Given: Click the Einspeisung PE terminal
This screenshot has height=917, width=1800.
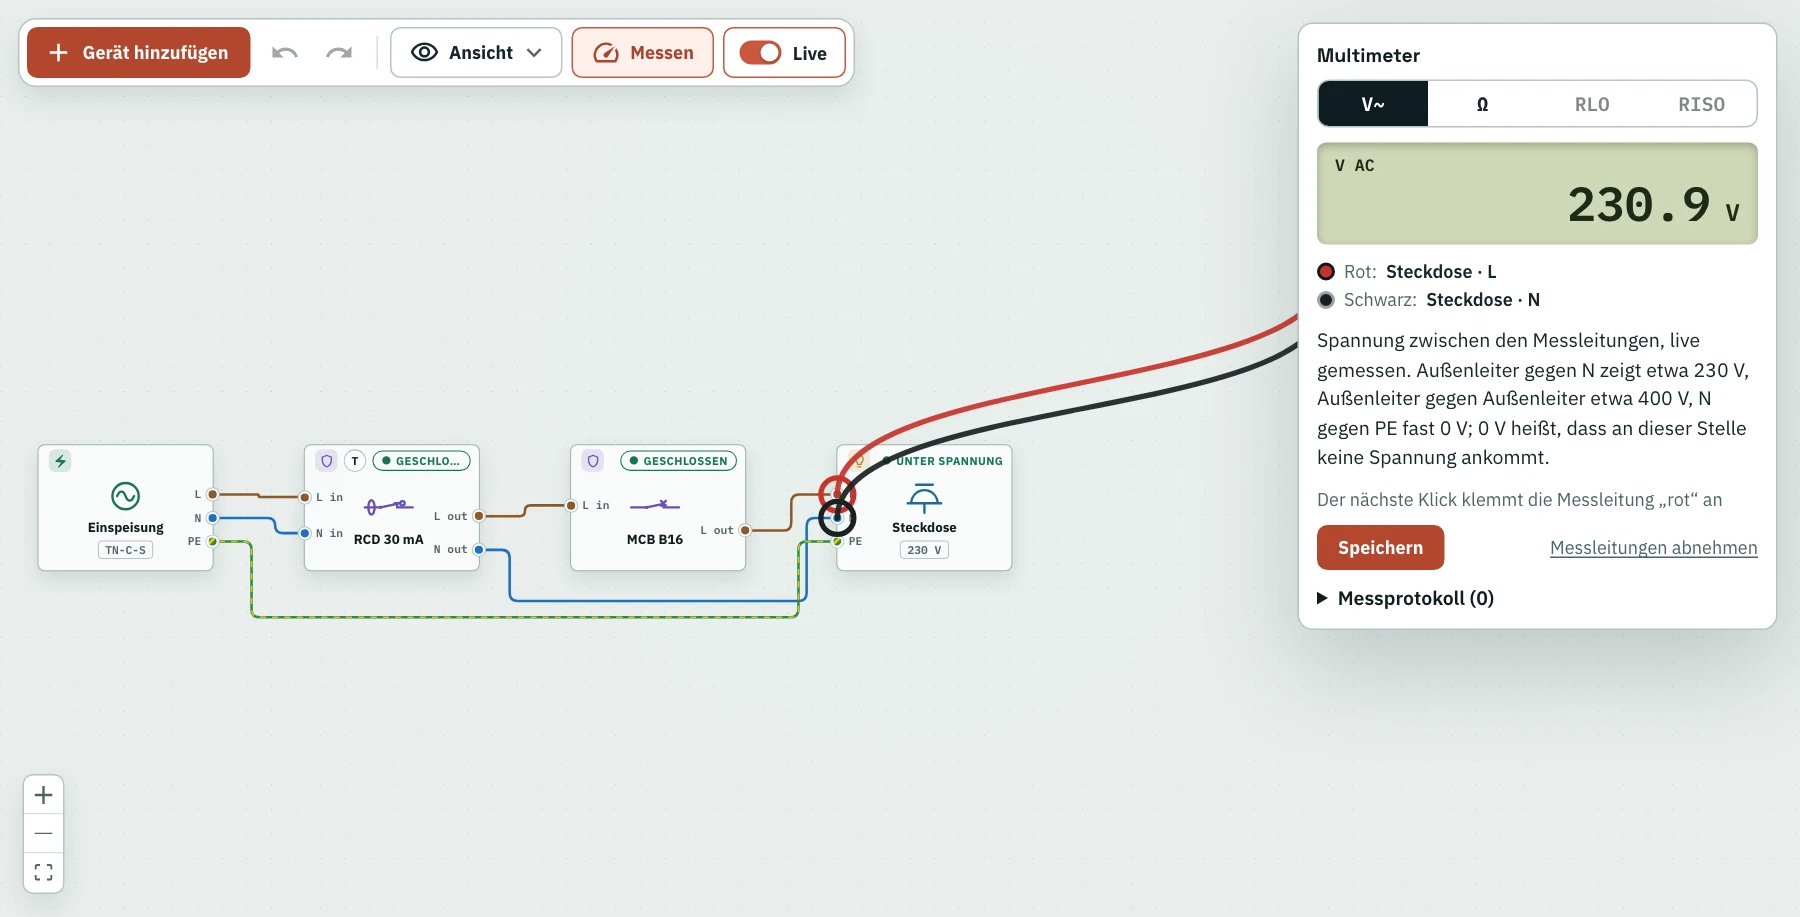Looking at the screenshot, I should point(213,541).
